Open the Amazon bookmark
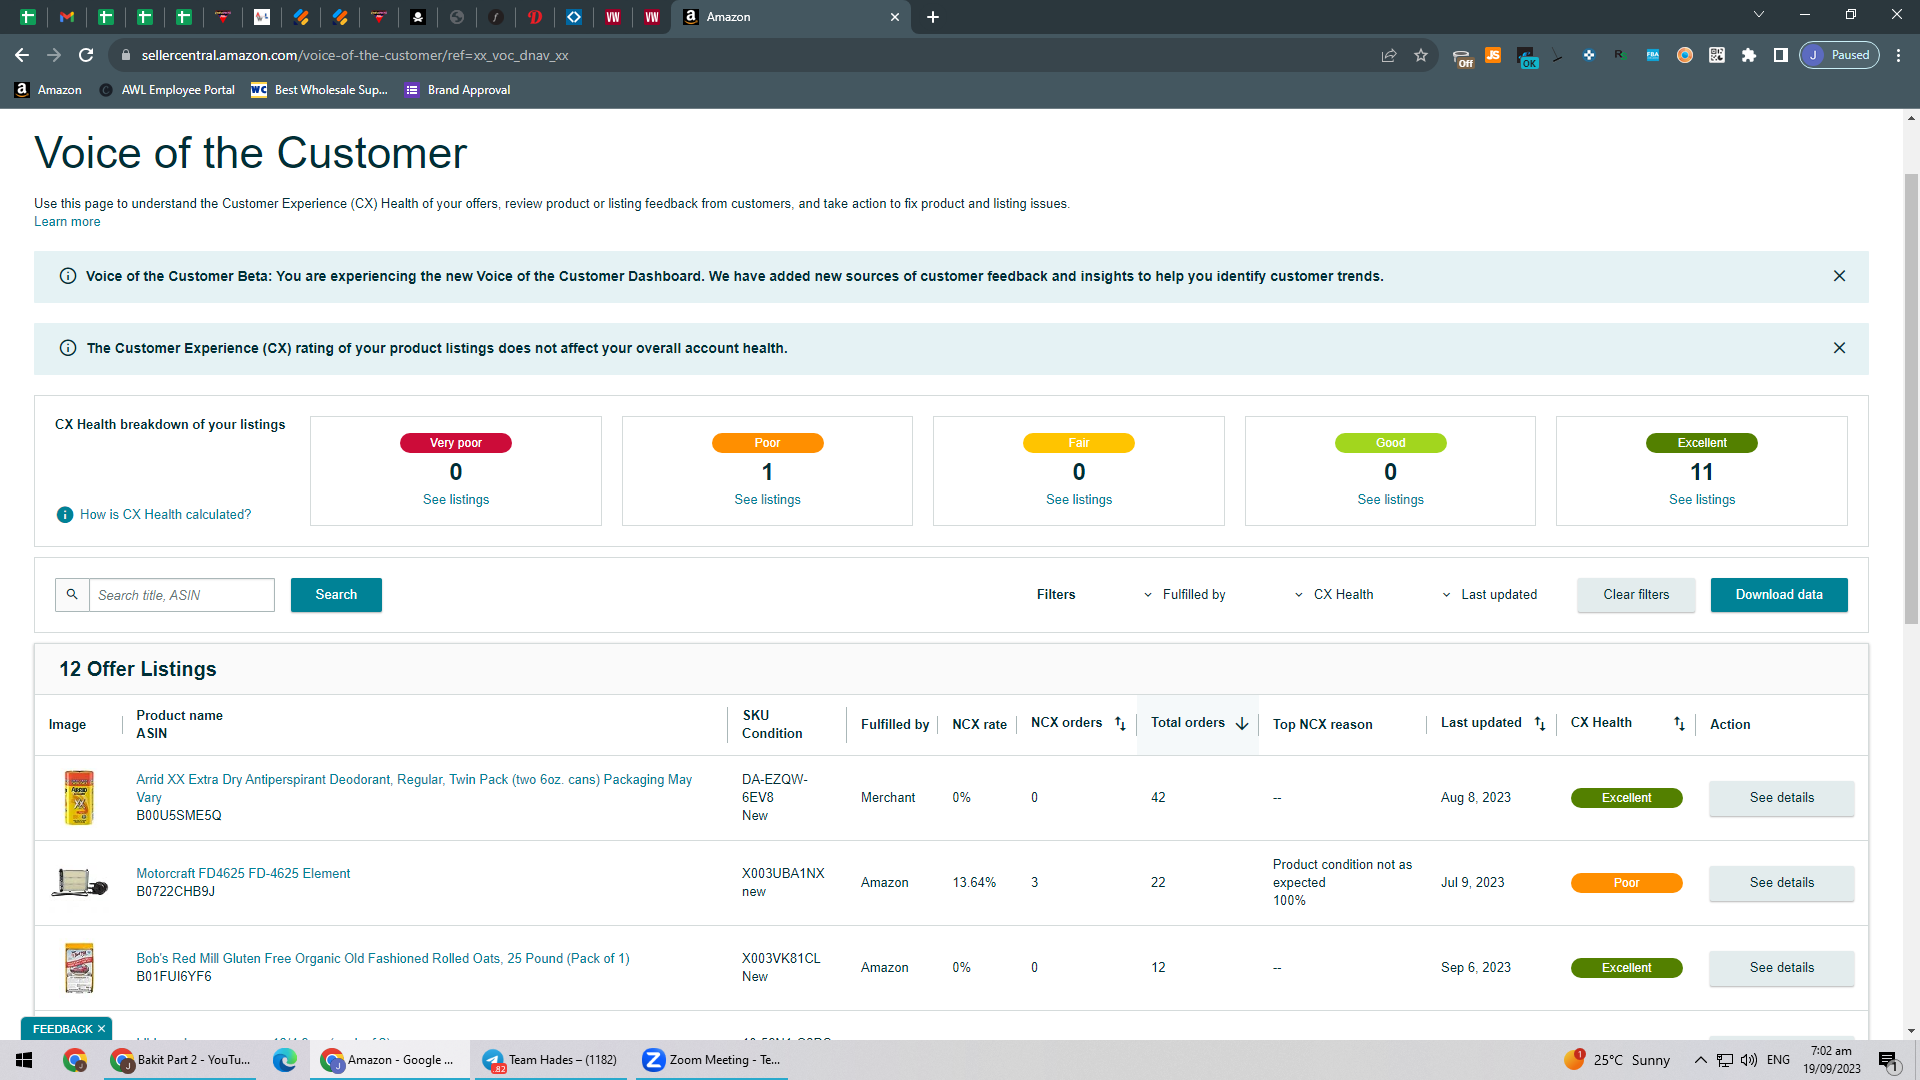Image resolution: width=1920 pixels, height=1080 pixels. (x=48, y=90)
